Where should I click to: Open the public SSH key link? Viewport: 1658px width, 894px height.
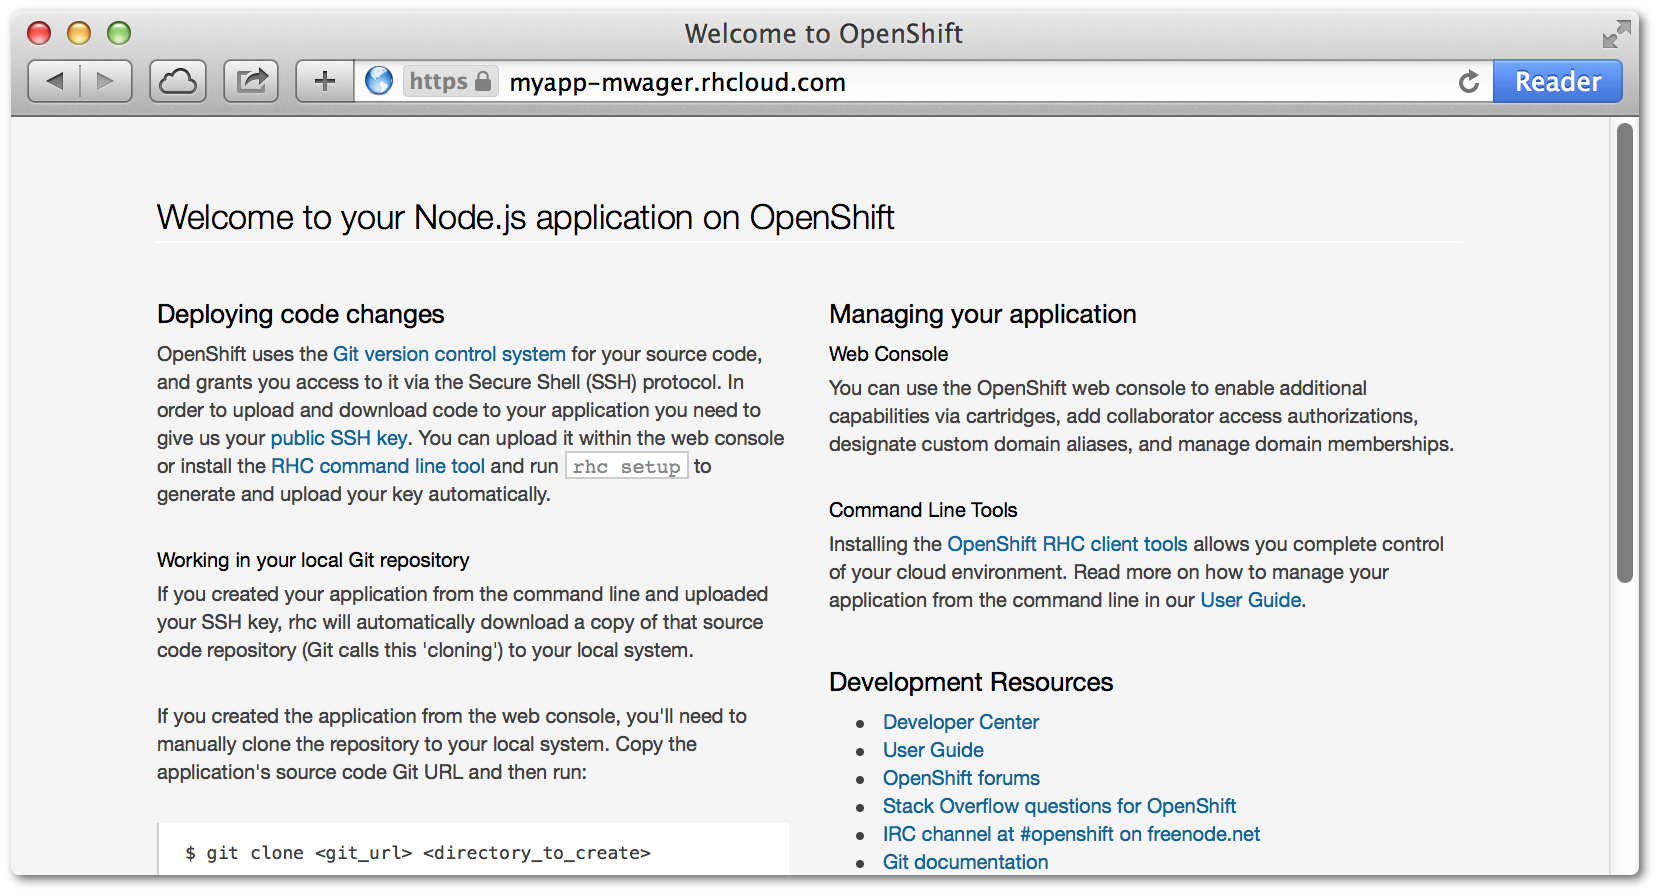339,438
